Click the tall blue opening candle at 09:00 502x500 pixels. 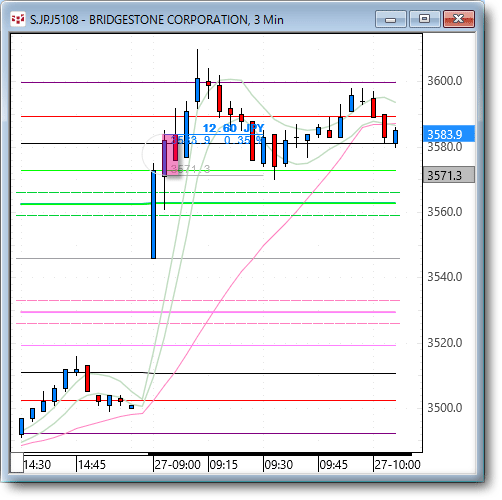point(153,214)
